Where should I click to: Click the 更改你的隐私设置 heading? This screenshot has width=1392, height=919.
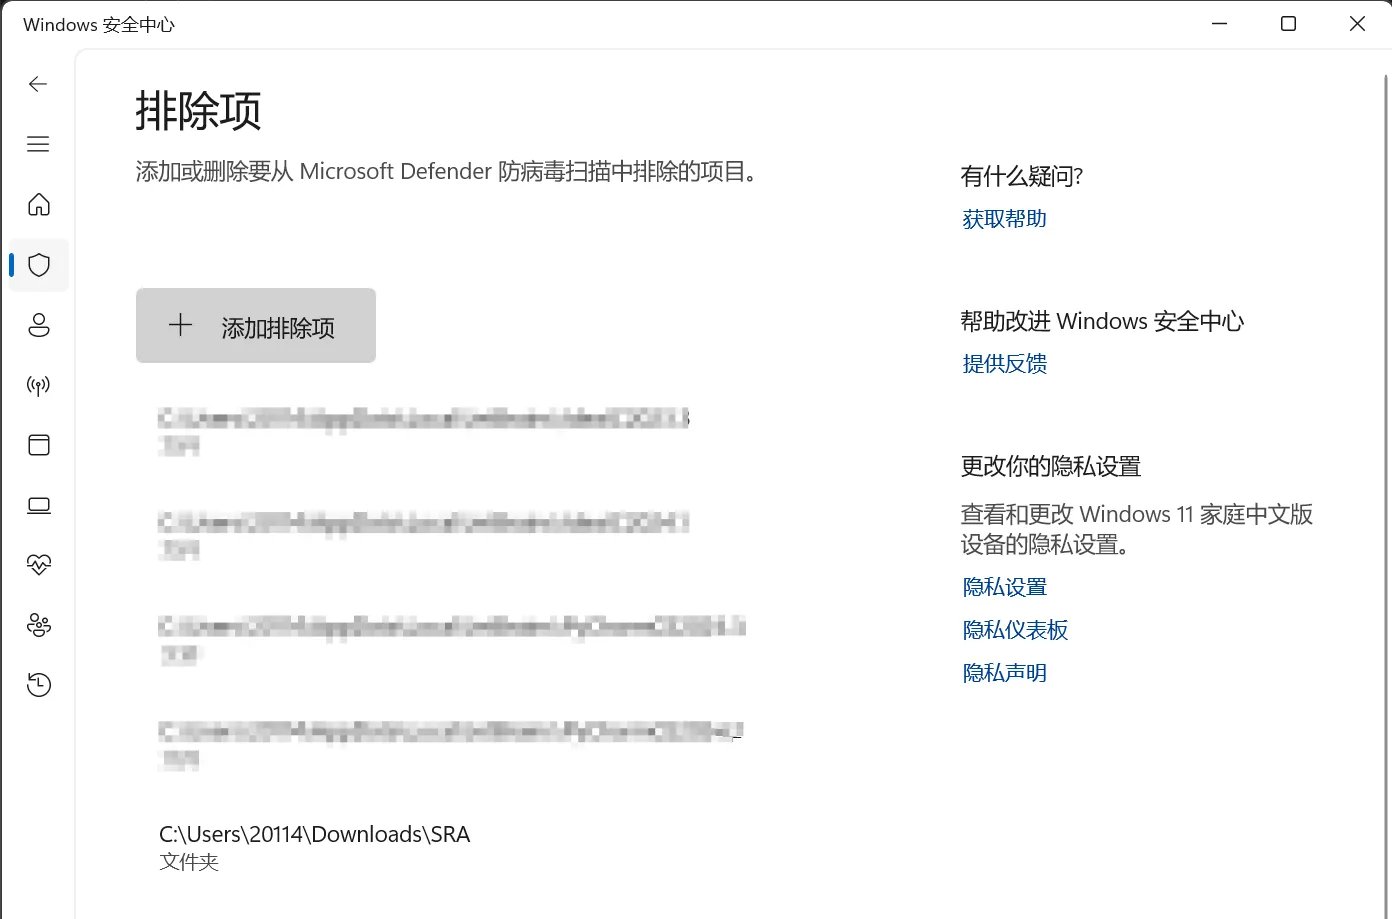[x=1050, y=467]
